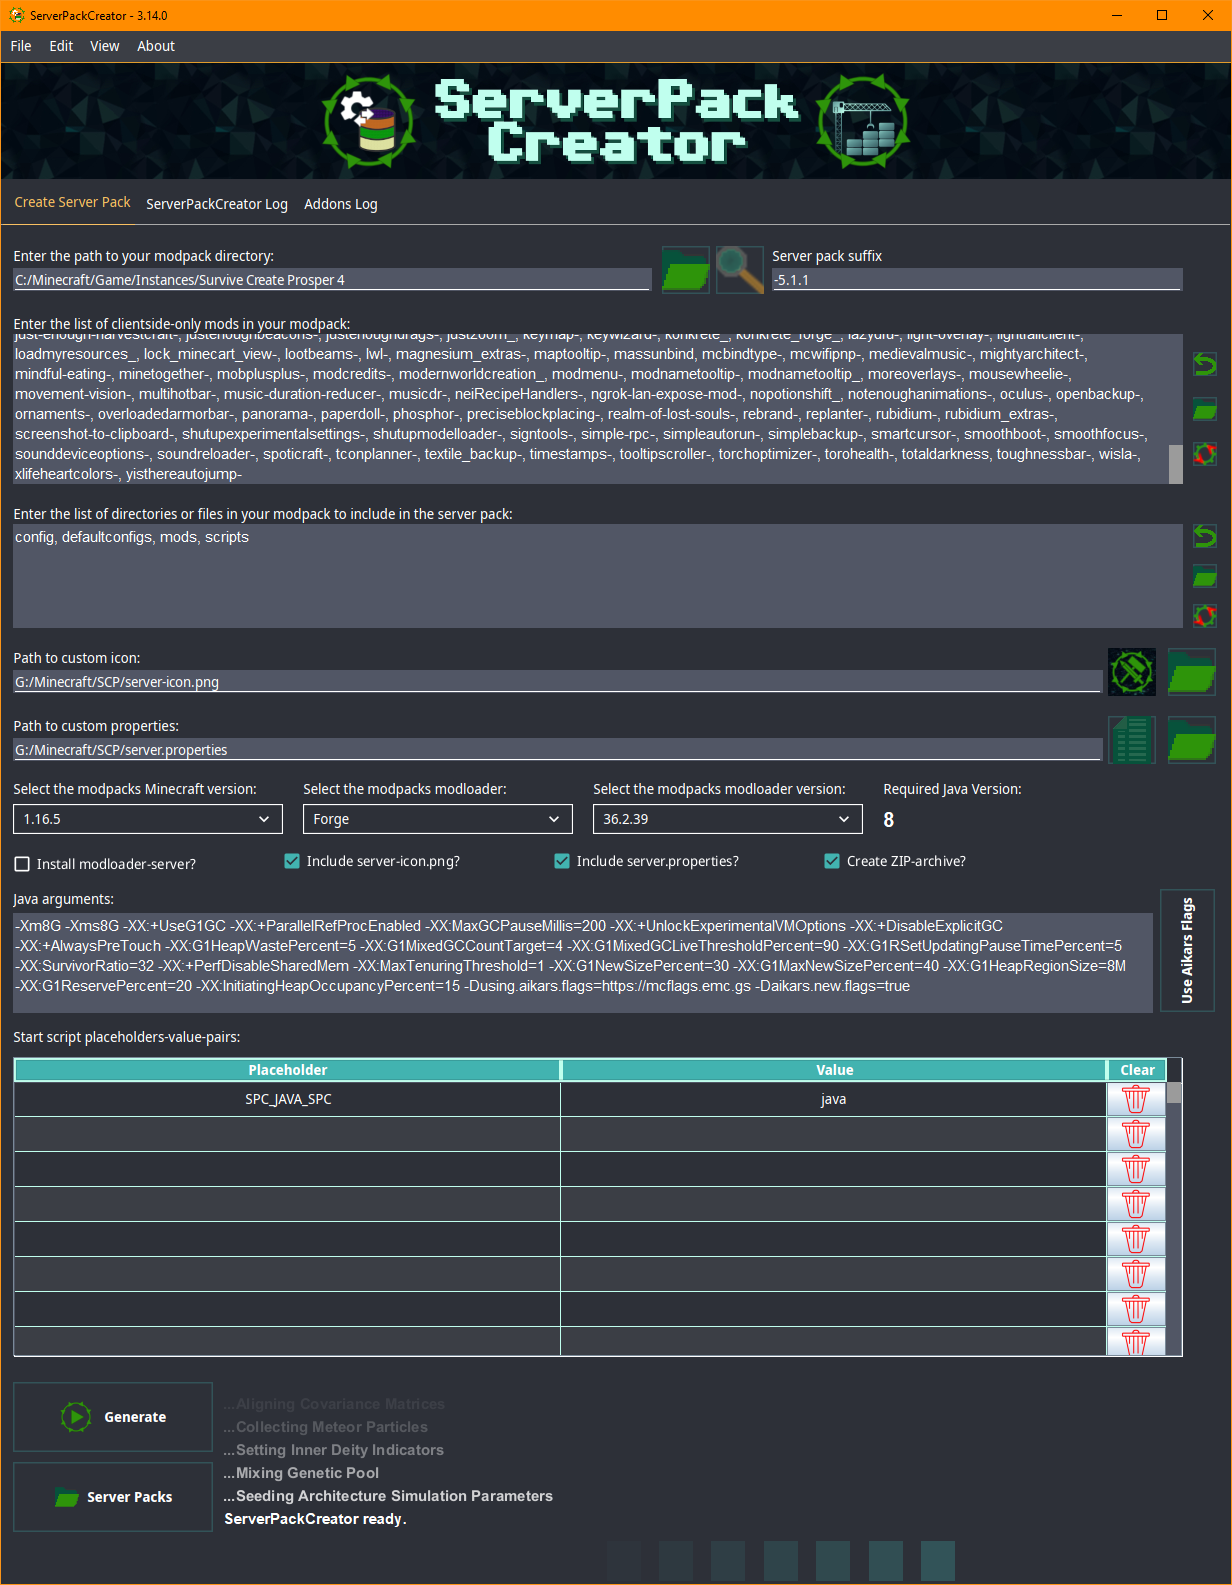This screenshot has width=1232, height=1585.
Task: Click the revert arrow icon for directories to include
Action: click(1205, 537)
